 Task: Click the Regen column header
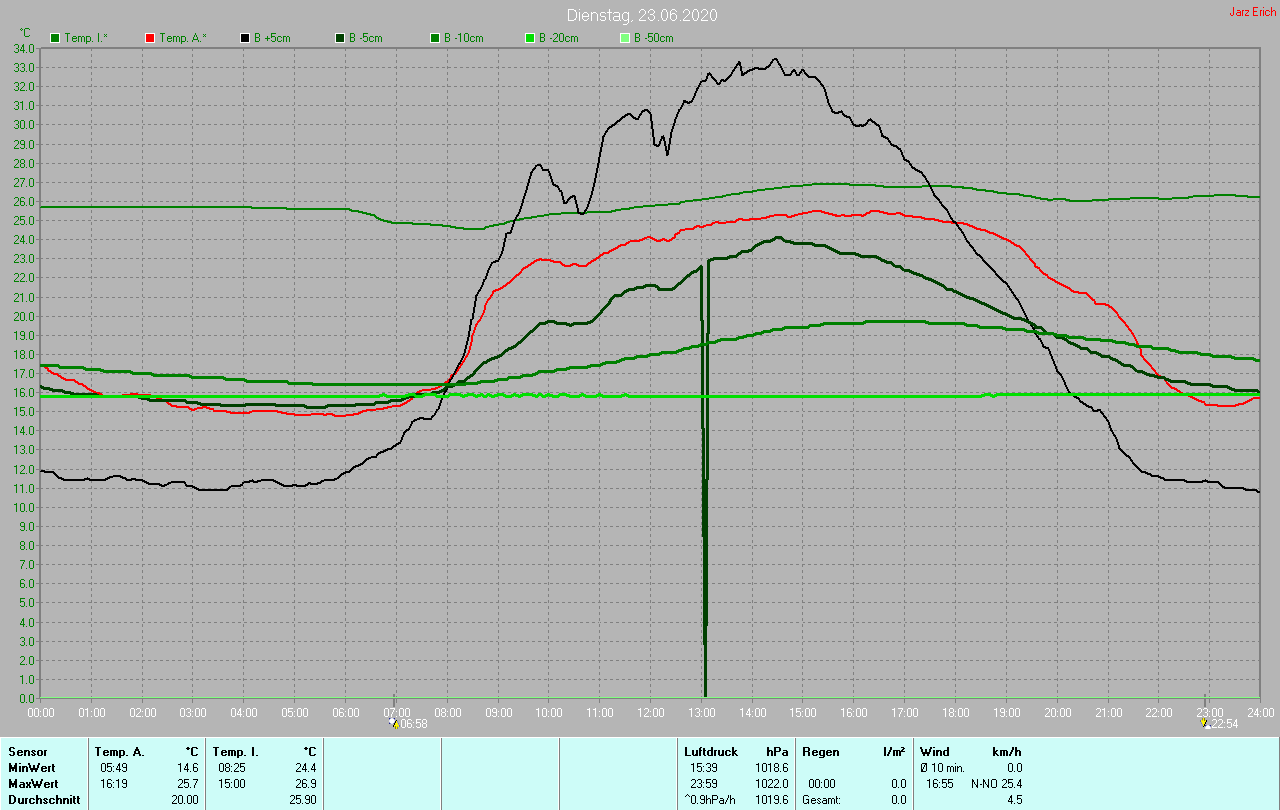(x=820, y=751)
